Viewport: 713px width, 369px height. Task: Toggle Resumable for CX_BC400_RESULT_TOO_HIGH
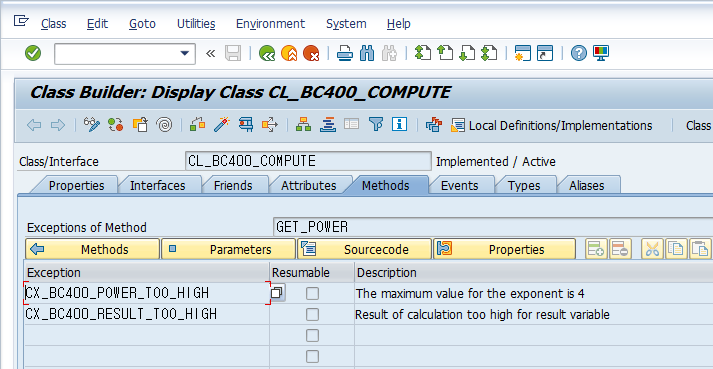[312, 314]
